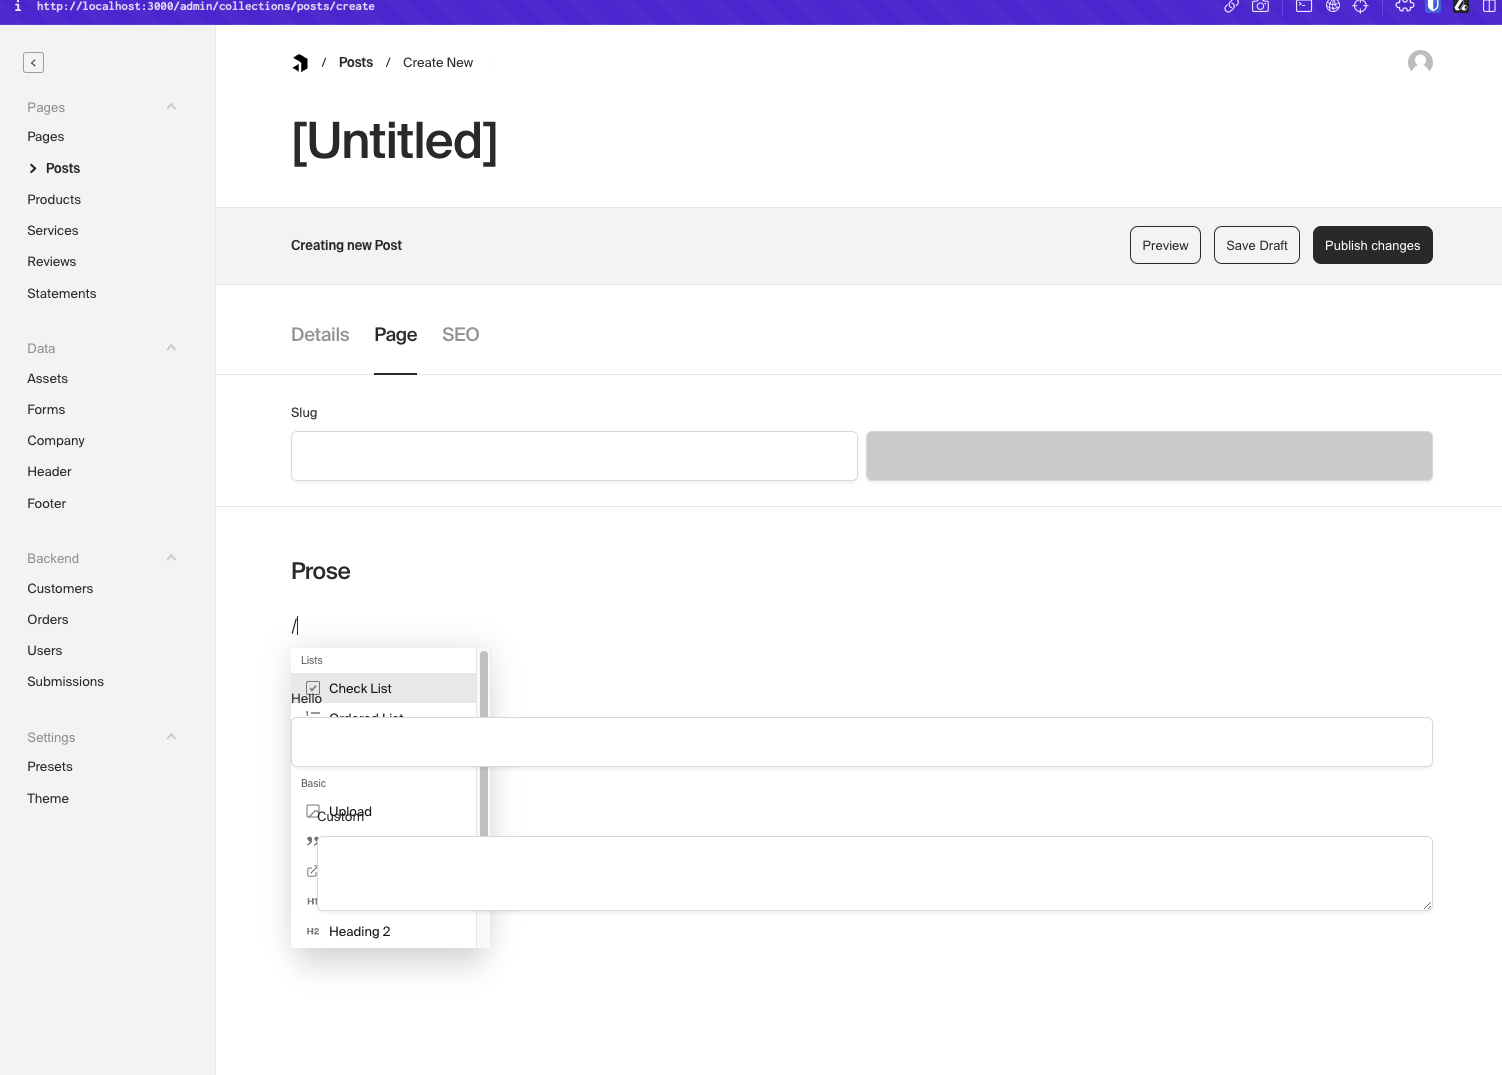Select the Upload block icon in the slash menu
Screen dimensions: 1502x1075
[x=313, y=811]
